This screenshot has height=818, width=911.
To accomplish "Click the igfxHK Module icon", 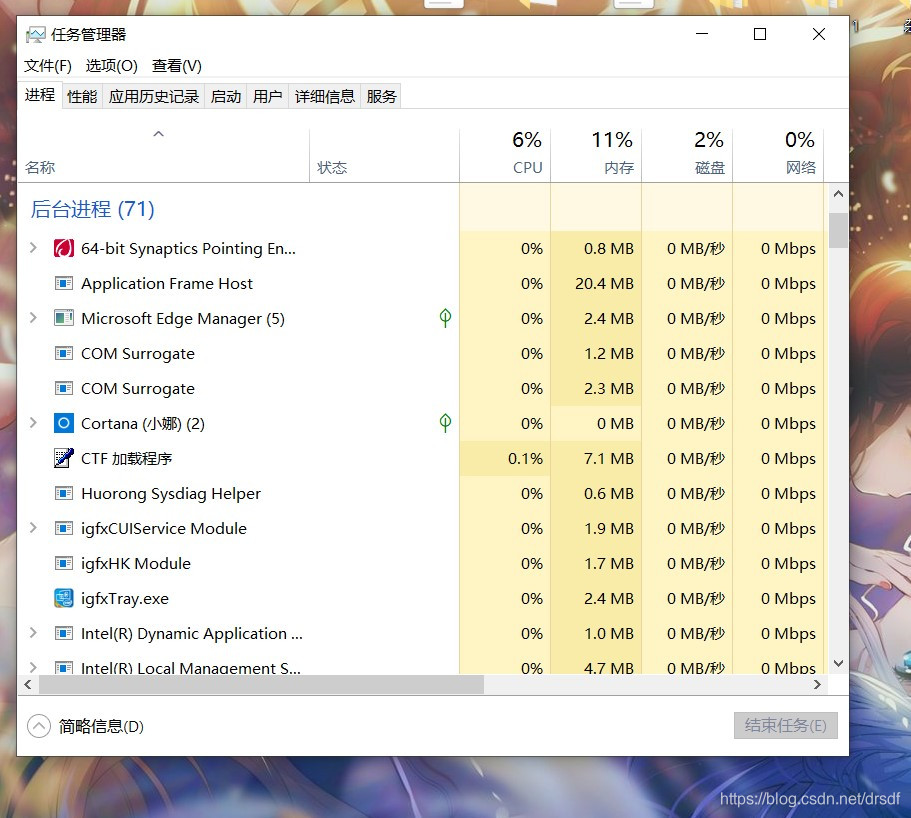I will pyautogui.click(x=63, y=564).
